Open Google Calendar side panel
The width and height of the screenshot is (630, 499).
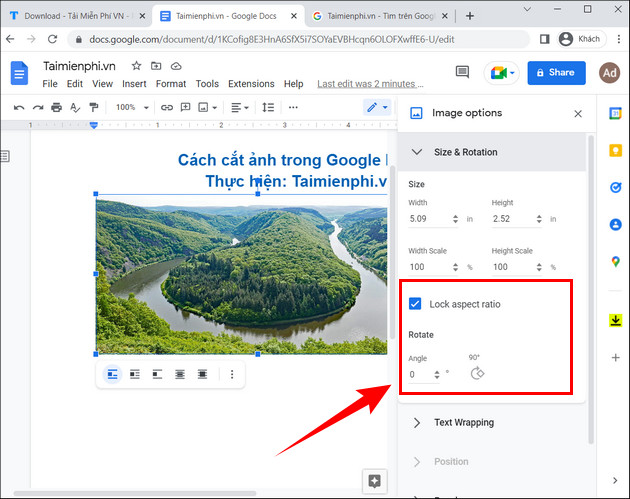[x=615, y=114]
